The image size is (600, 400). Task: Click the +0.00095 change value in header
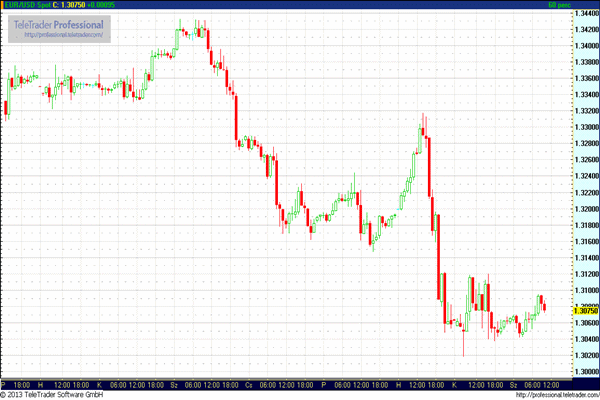pyautogui.click(x=102, y=5)
